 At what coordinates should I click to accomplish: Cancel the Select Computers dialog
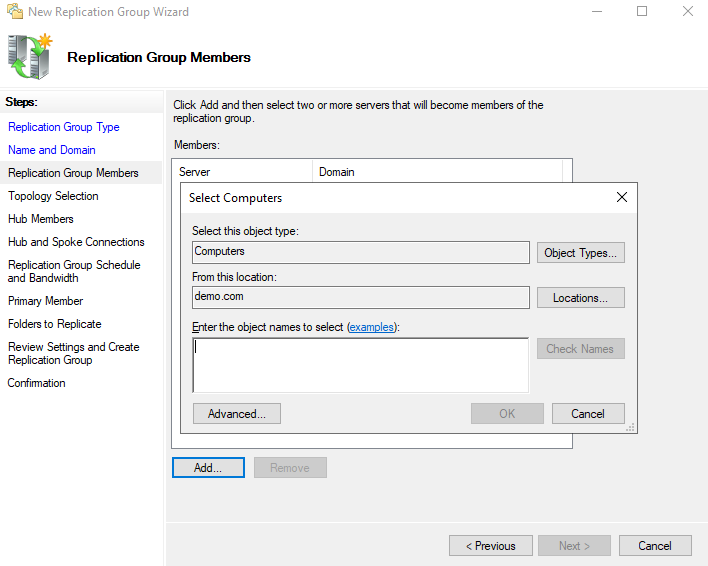pos(588,414)
